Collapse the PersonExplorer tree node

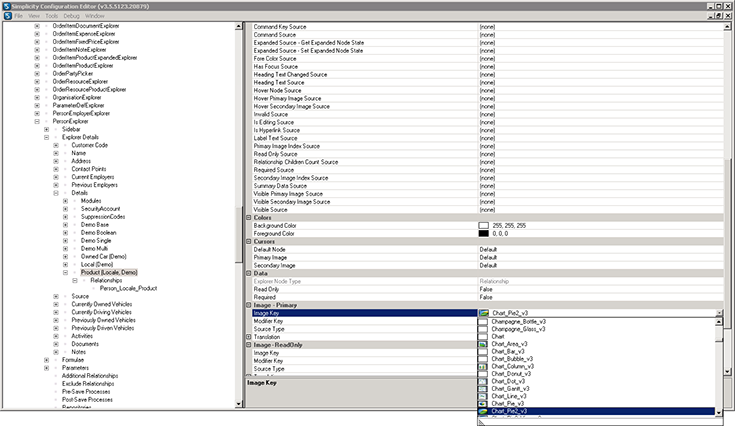[x=38, y=121]
